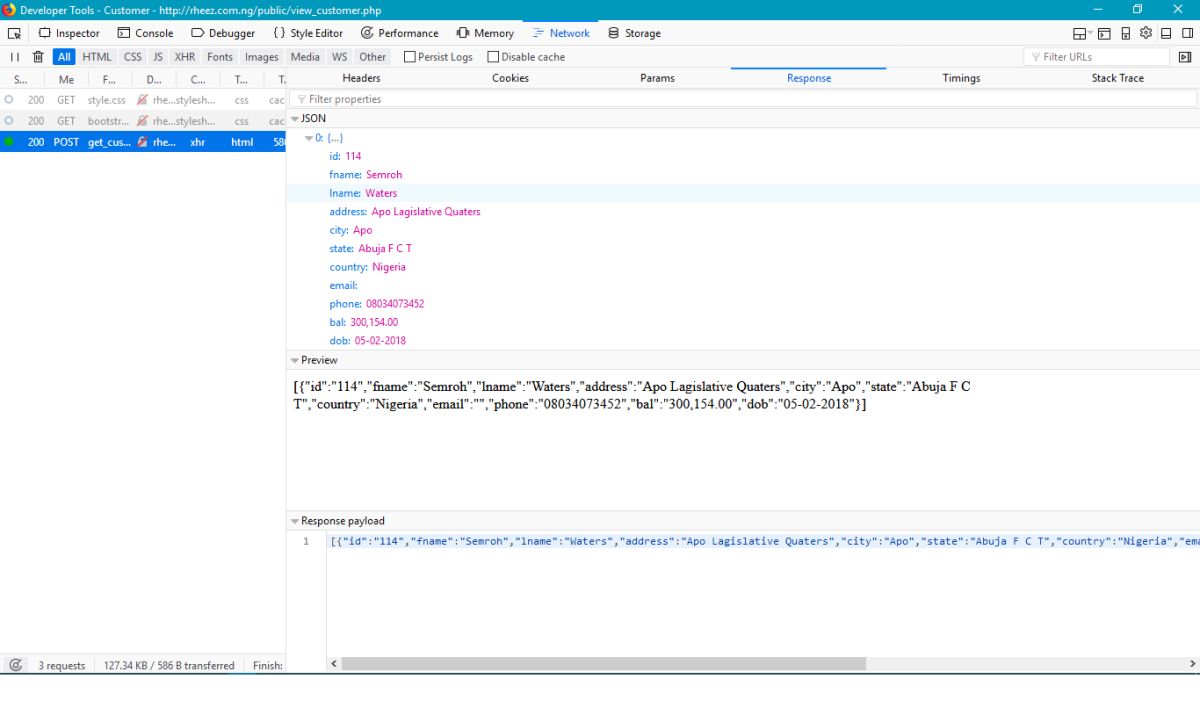Open the Debugger panel
This screenshot has width=1200, height=708.
click(222, 33)
